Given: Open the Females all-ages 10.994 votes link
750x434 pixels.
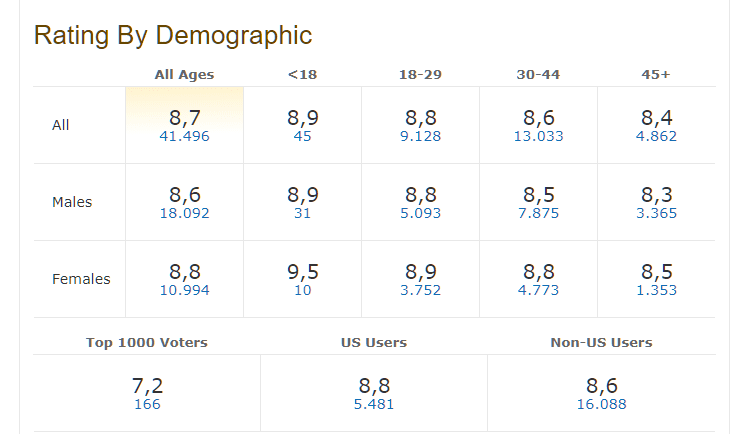Looking at the screenshot, I should 184,290.
